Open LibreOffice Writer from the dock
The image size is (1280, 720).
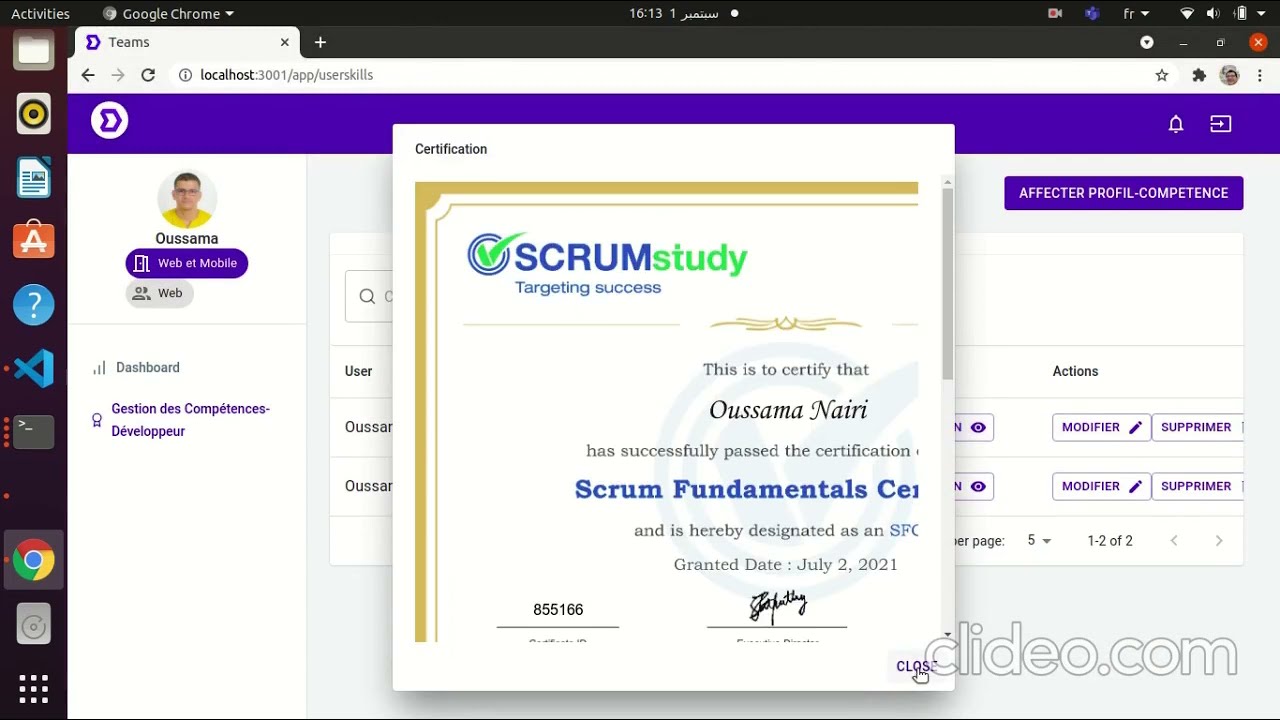click(x=33, y=178)
